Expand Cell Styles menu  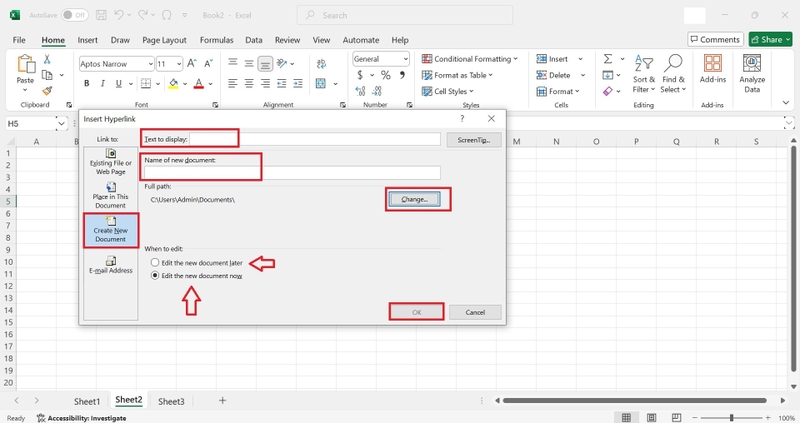pyautogui.click(x=447, y=91)
